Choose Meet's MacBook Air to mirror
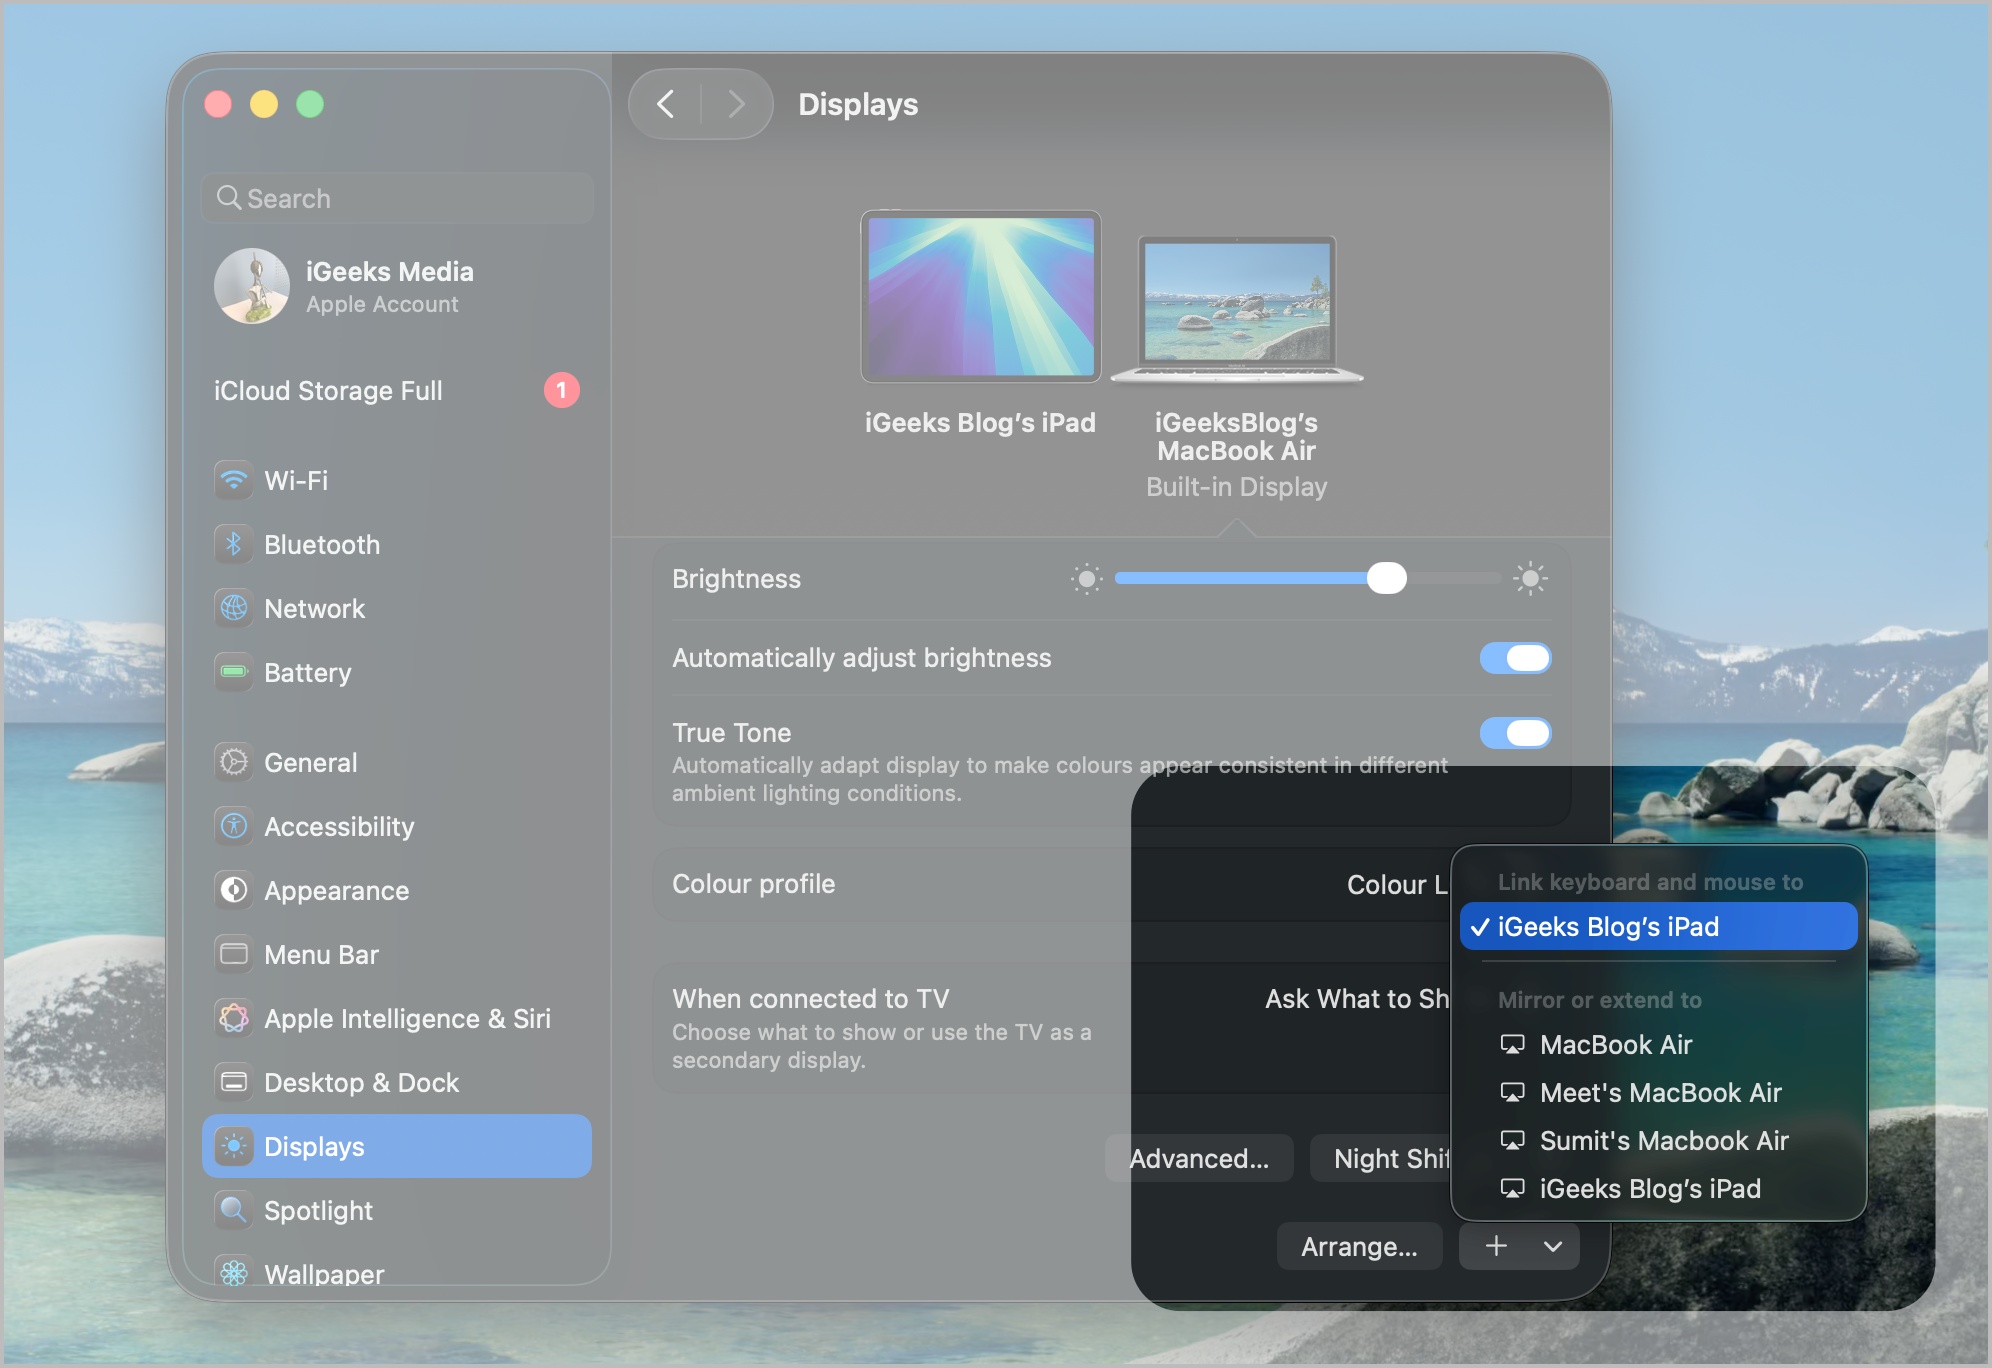 (x=1660, y=1093)
